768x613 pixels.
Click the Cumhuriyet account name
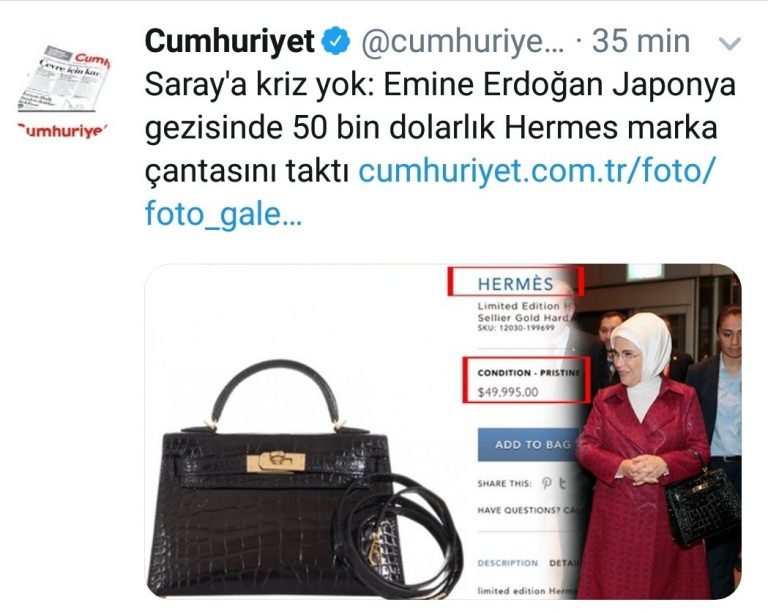pyautogui.click(x=229, y=41)
